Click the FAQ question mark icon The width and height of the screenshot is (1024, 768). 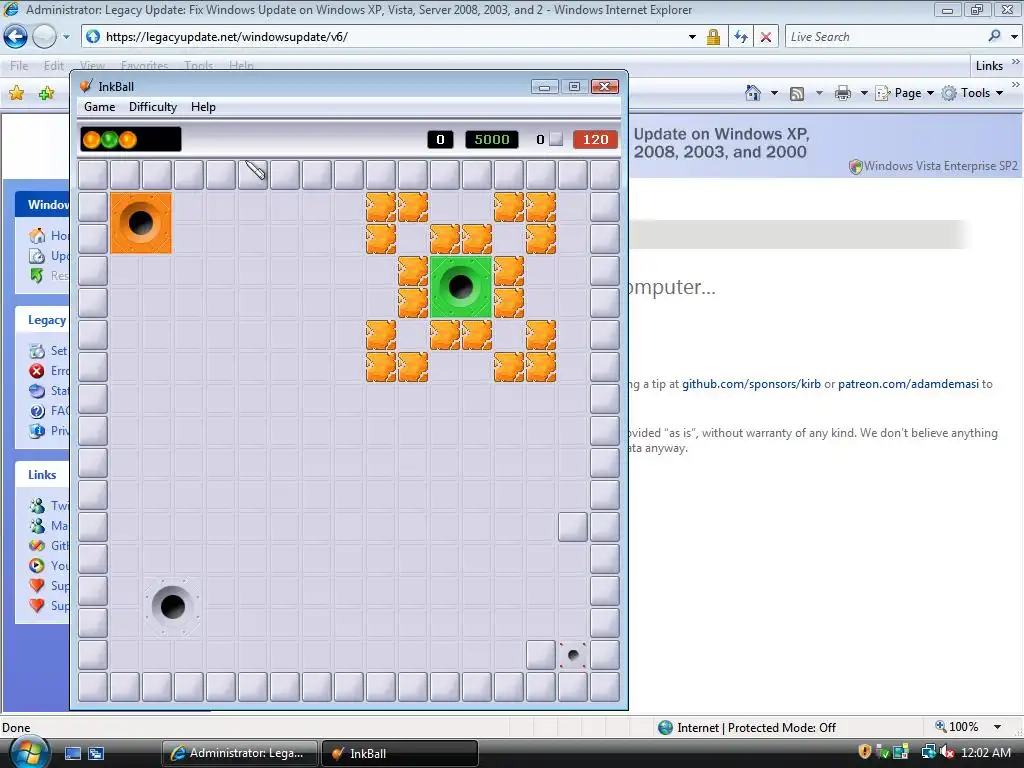tap(37, 411)
